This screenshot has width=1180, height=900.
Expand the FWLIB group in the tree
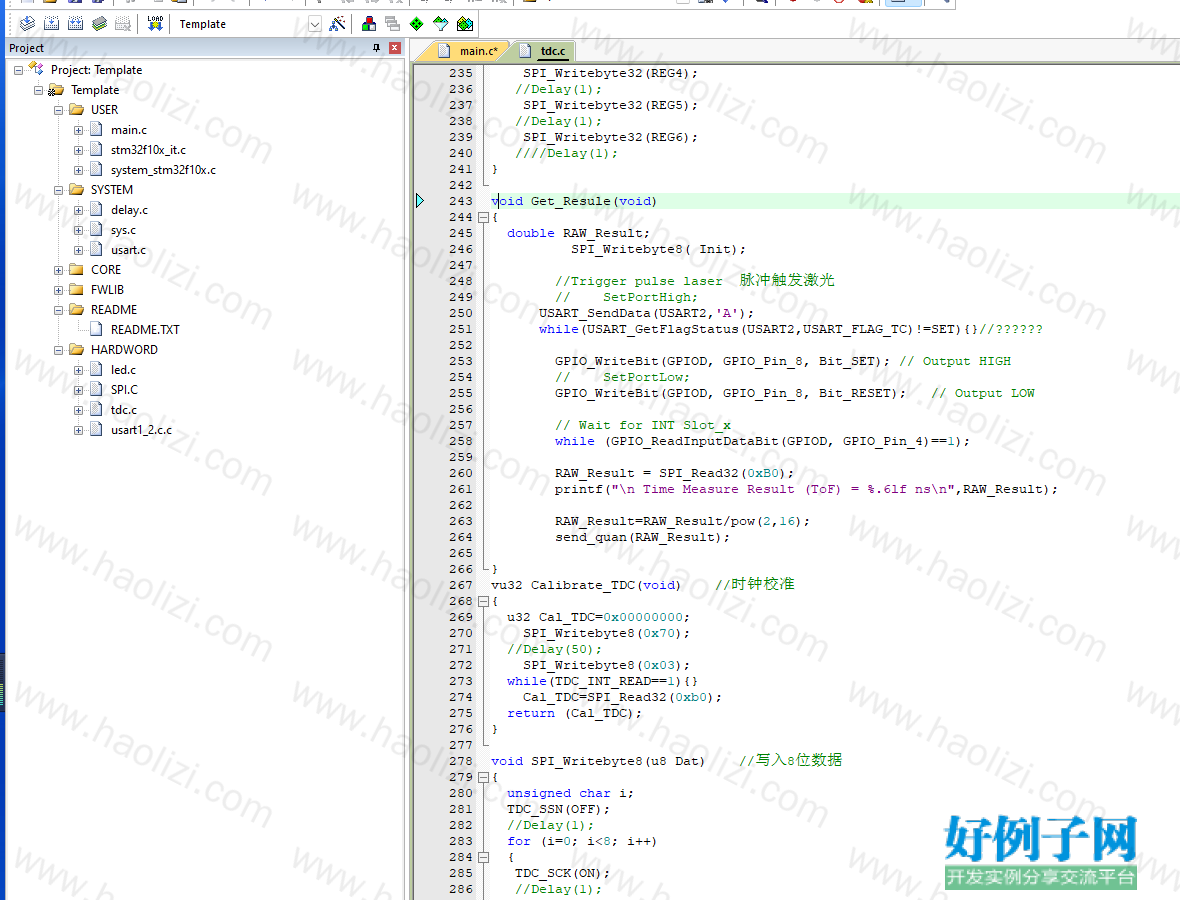58,290
